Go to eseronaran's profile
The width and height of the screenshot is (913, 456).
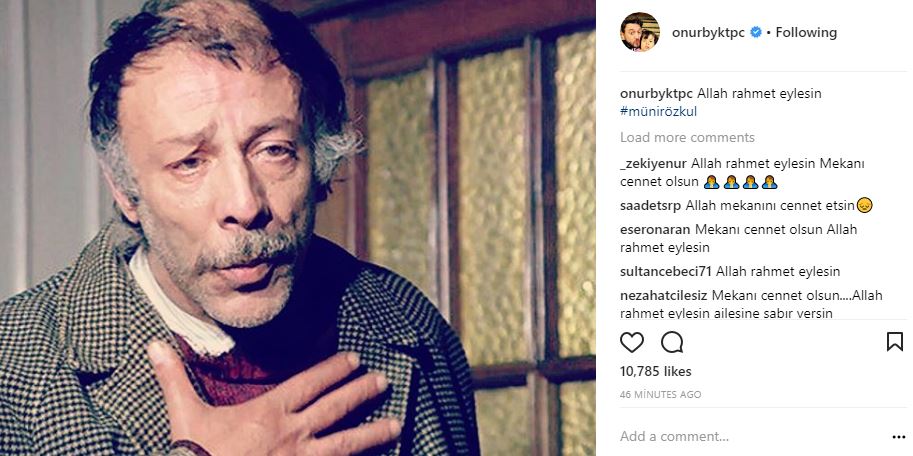655,229
